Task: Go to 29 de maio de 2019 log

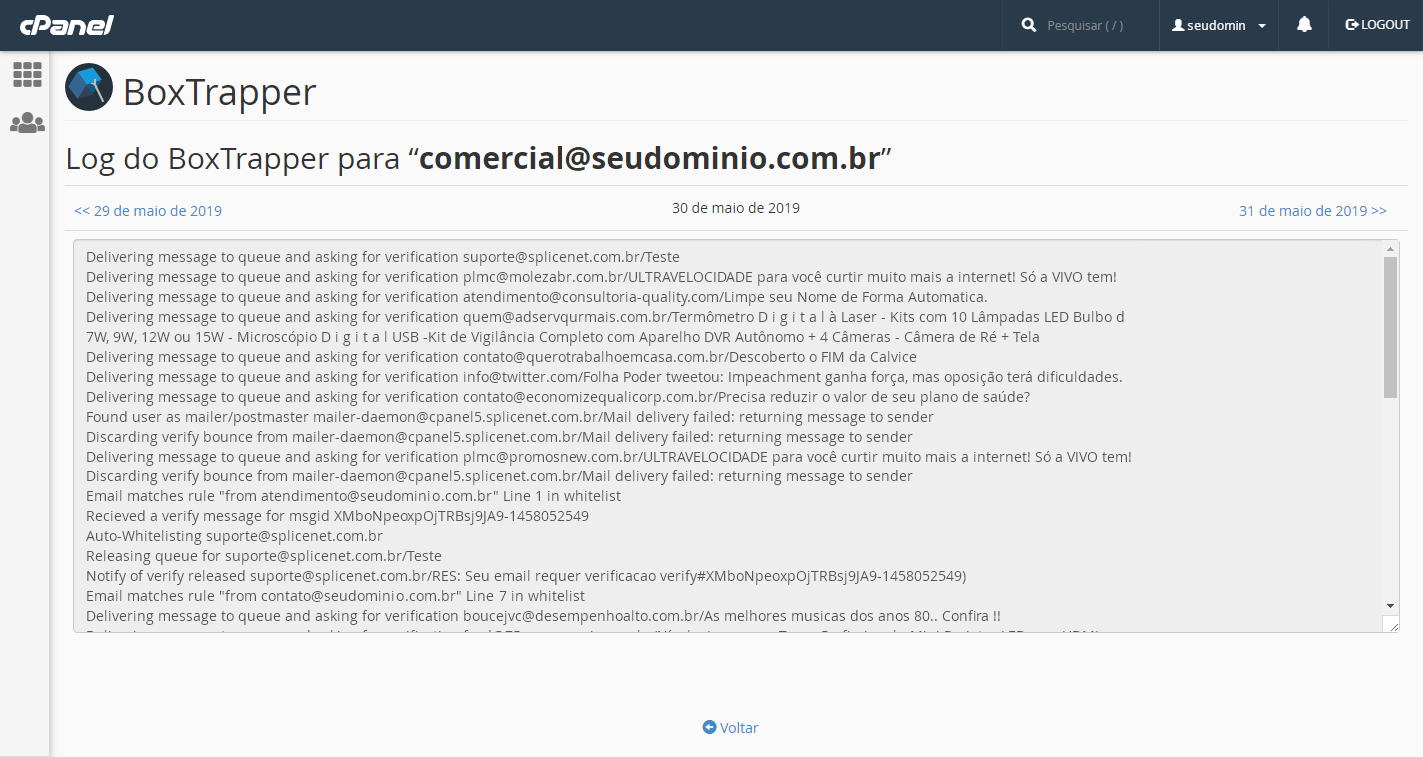Action: point(148,211)
